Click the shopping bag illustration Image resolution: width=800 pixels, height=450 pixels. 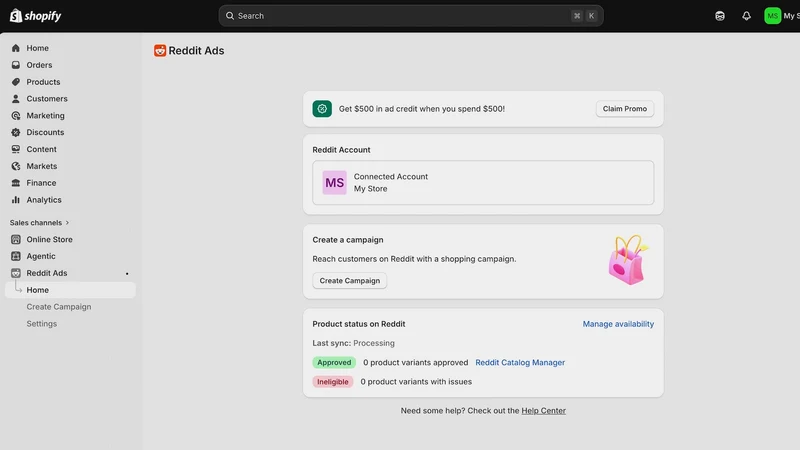pyautogui.click(x=628, y=260)
